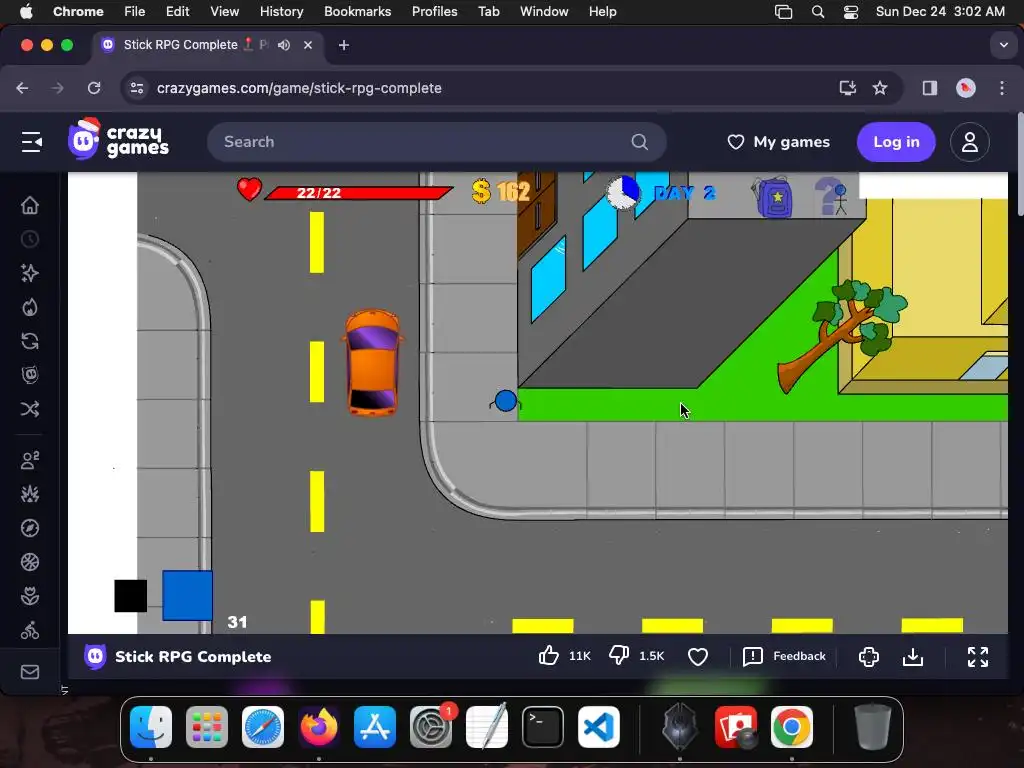Open My games favorites
1024x768 pixels.
[x=778, y=142]
